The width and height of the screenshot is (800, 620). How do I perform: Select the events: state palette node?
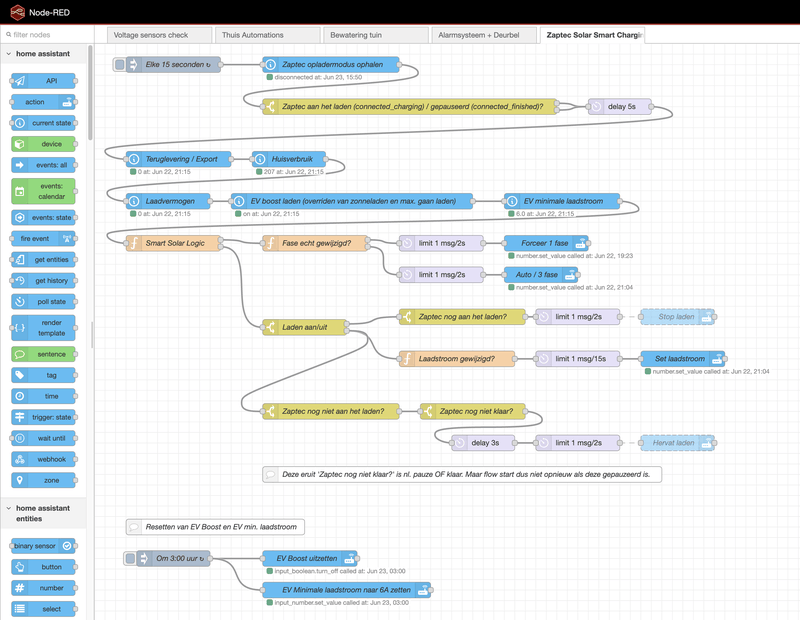pyautogui.click(x=43, y=217)
